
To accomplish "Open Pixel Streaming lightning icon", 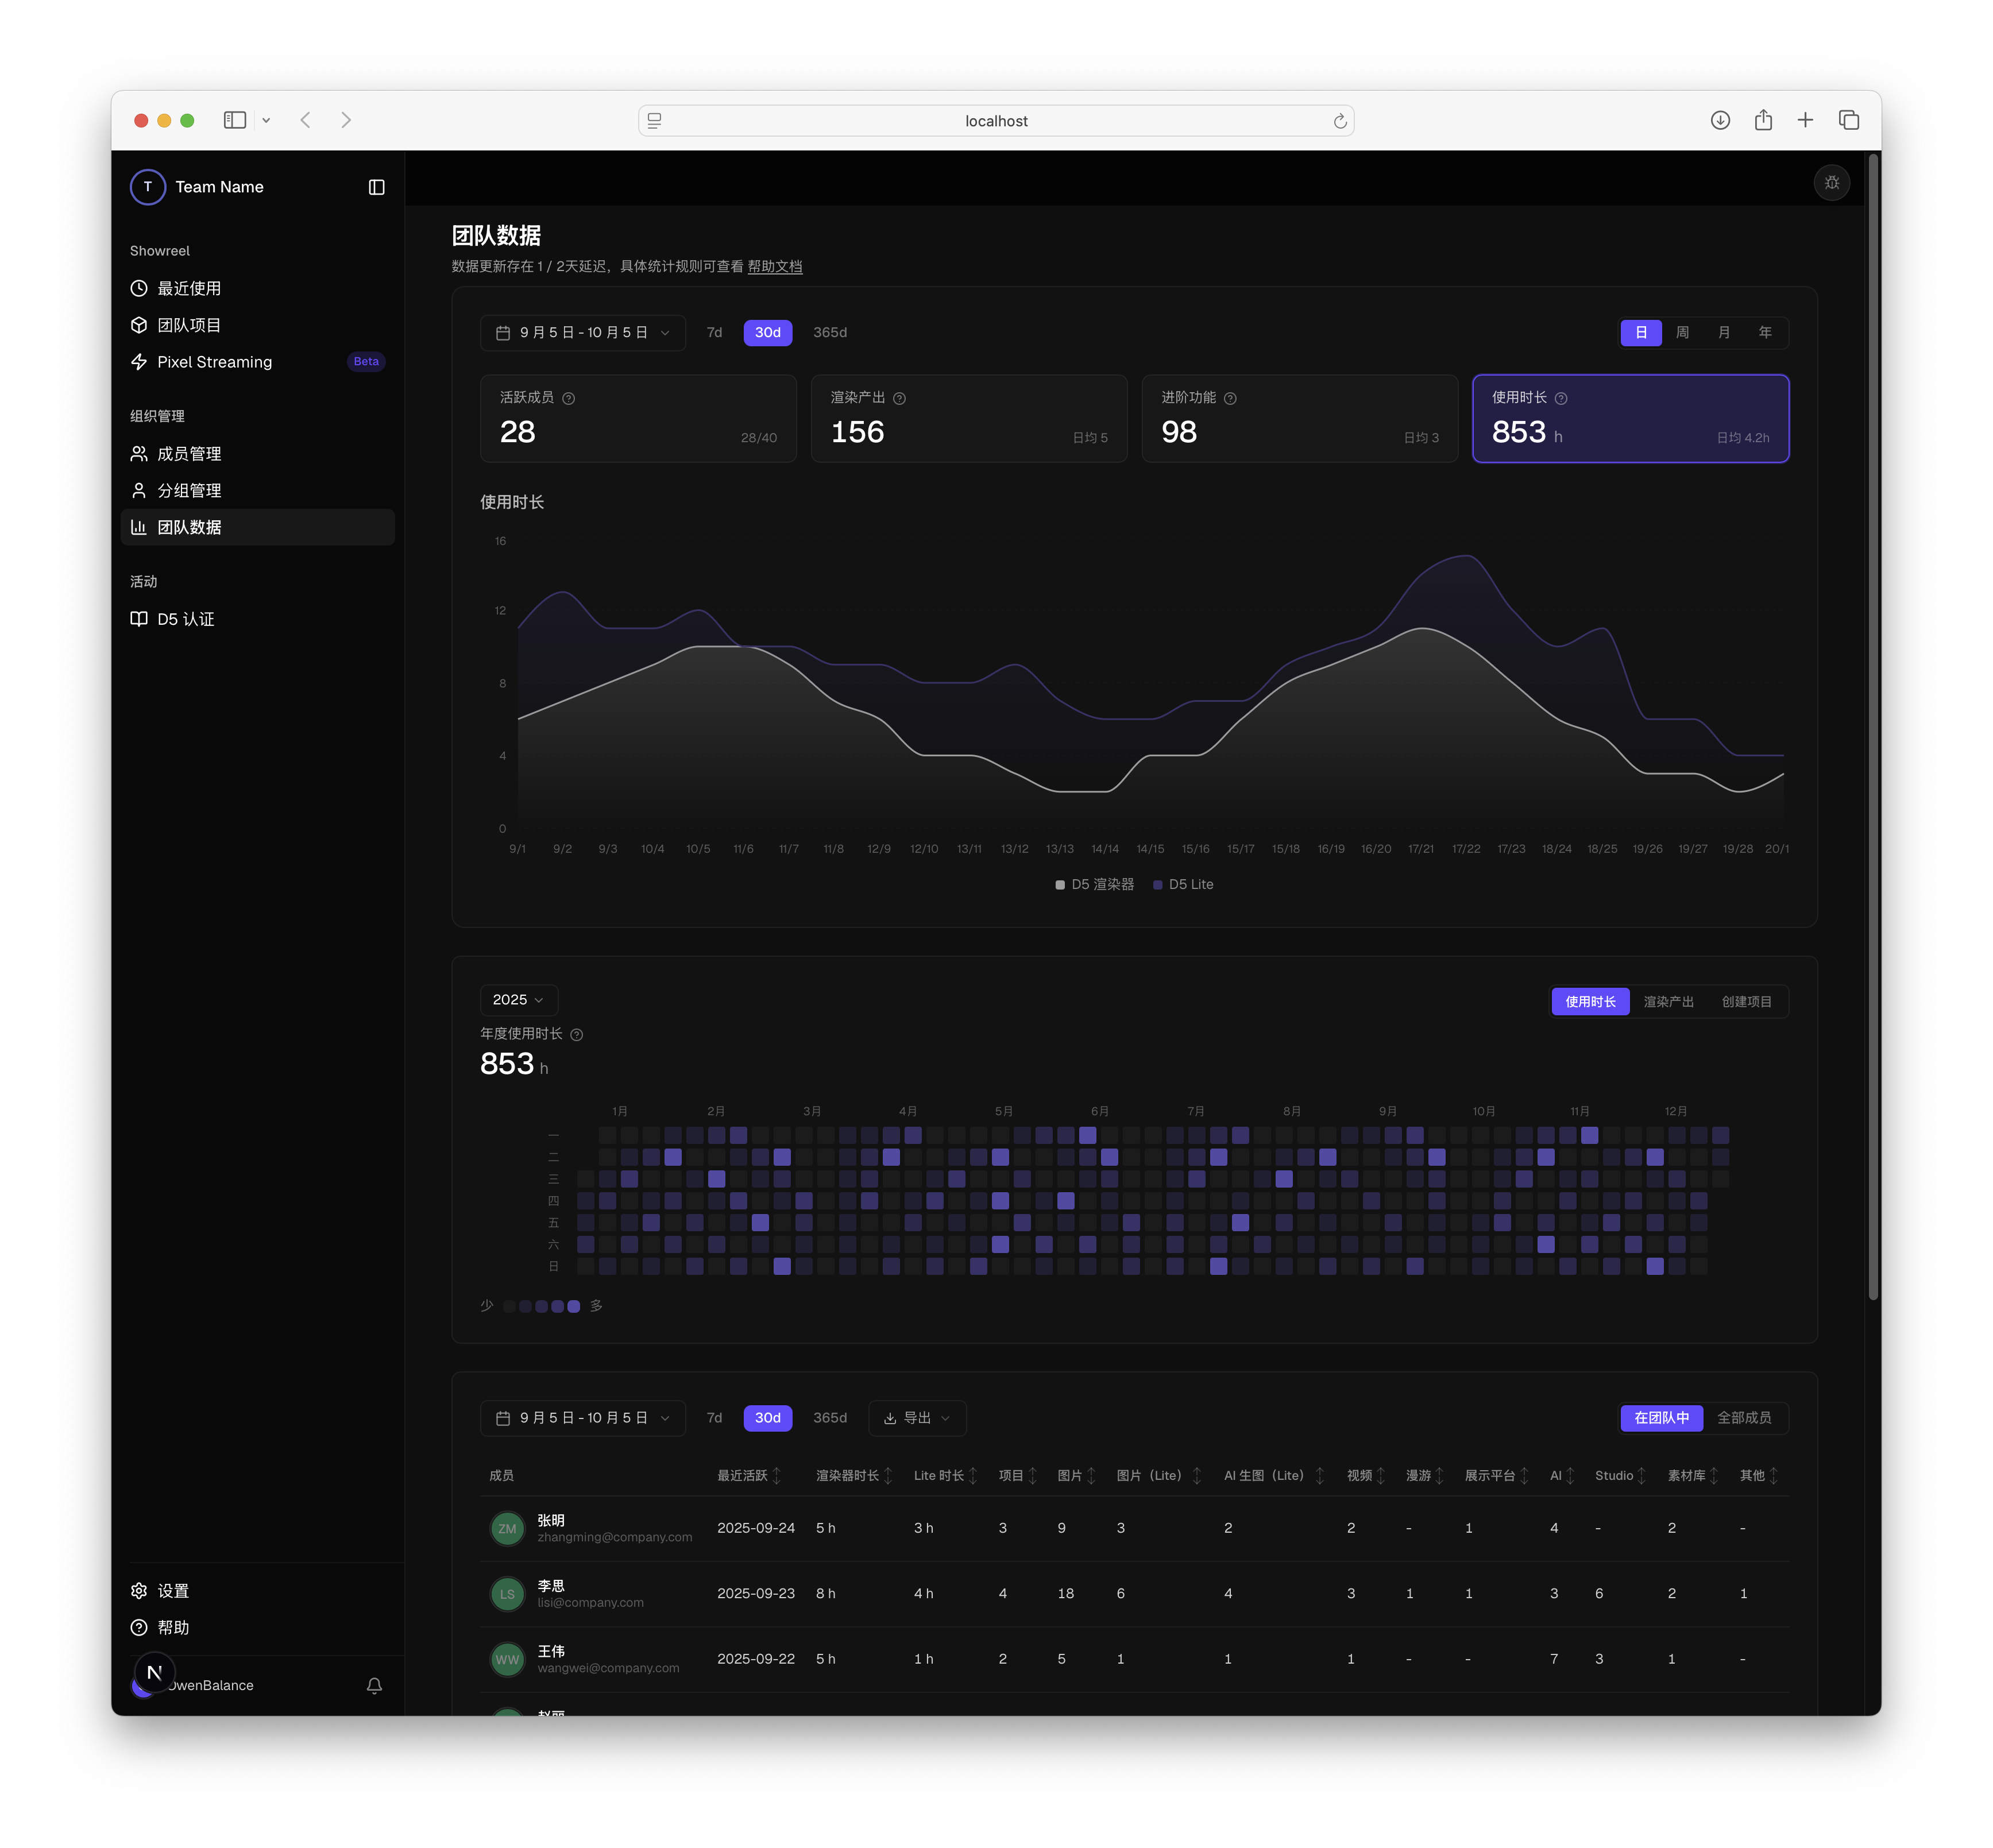I will click(x=139, y=362).
